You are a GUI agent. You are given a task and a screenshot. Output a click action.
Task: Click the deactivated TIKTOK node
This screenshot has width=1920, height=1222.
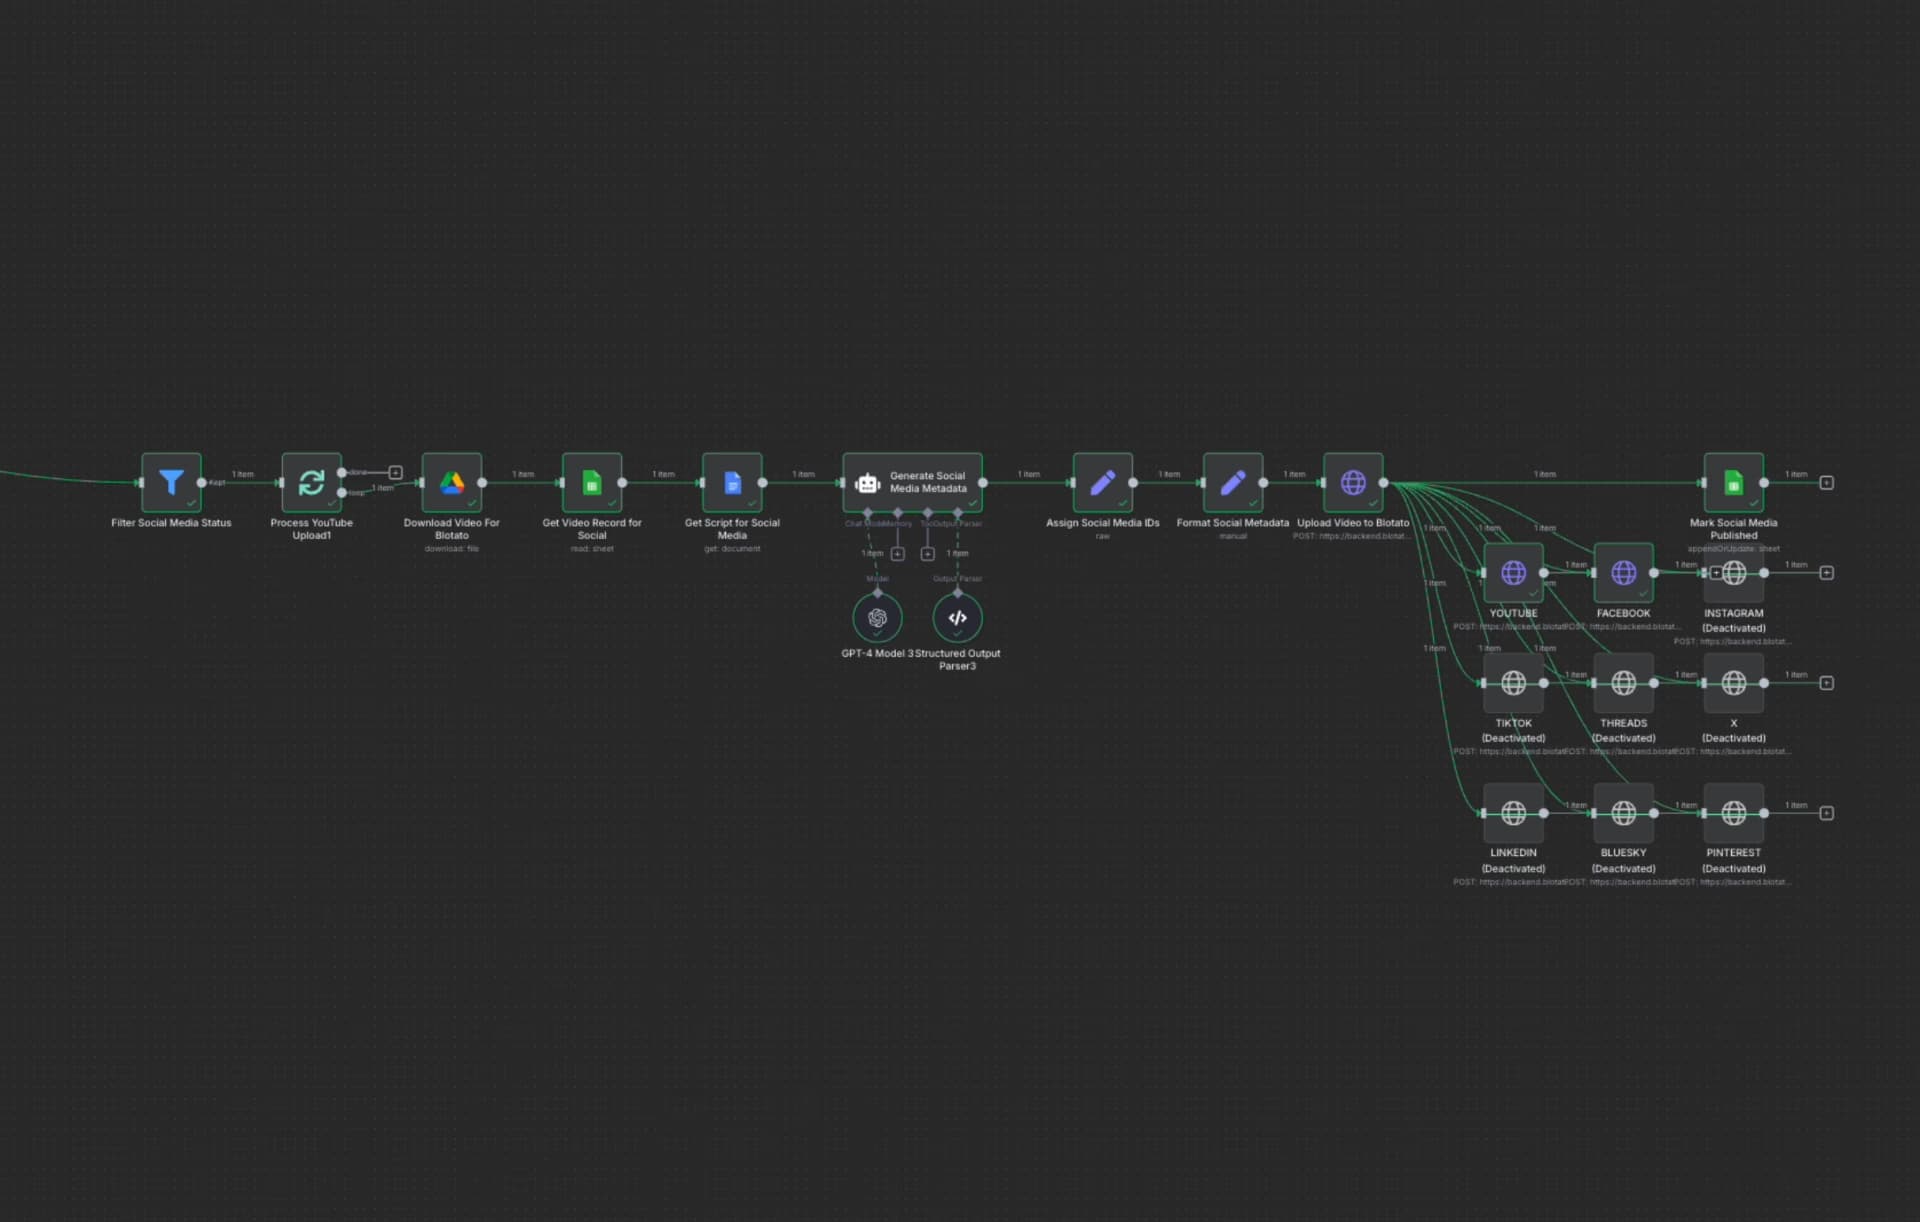pos(1513,683)
